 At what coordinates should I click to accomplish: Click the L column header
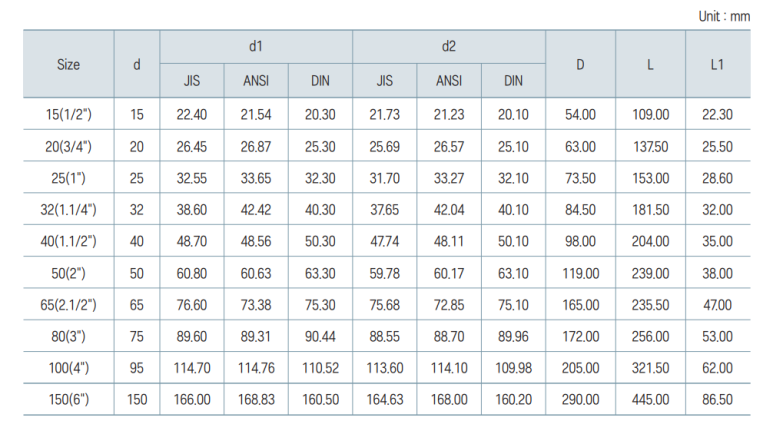(x=650, y=64)
